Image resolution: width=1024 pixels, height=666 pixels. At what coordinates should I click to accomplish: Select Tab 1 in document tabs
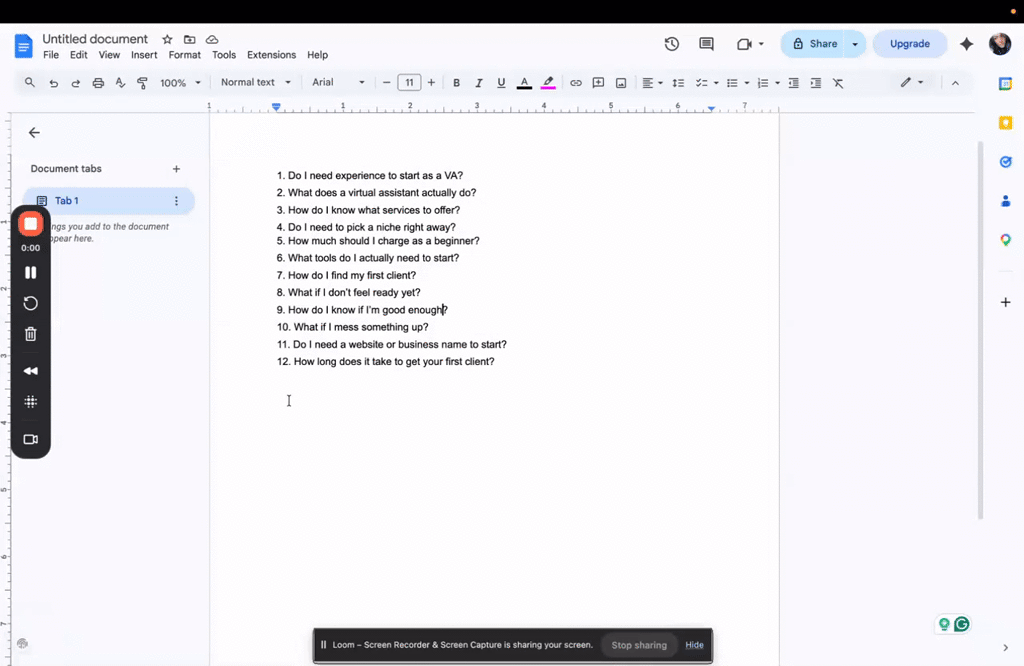coord(108,200)
